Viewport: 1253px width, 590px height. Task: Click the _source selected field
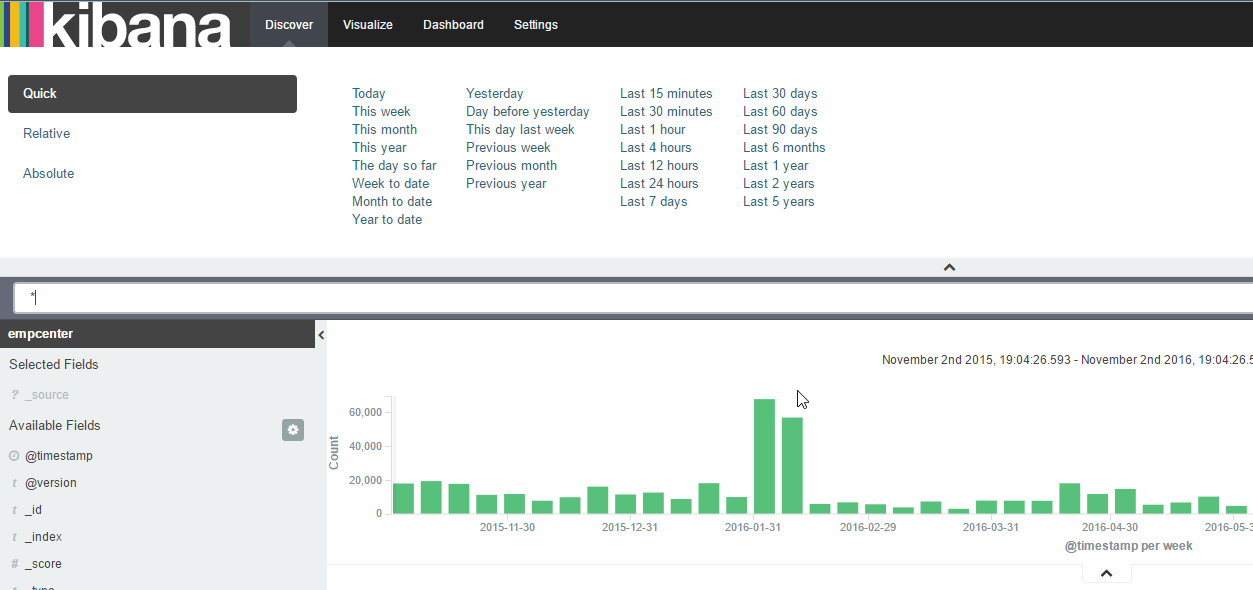coord(47,395)
